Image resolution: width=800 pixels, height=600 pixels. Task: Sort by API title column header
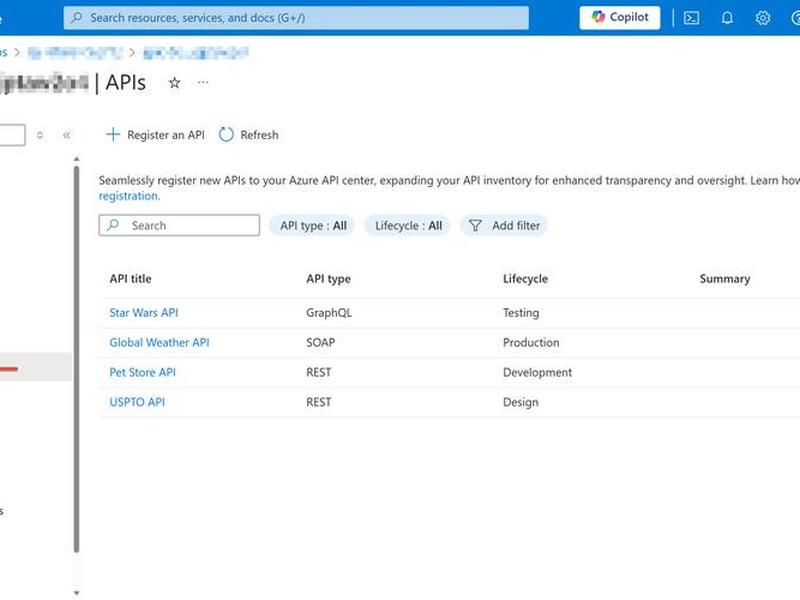131,279
